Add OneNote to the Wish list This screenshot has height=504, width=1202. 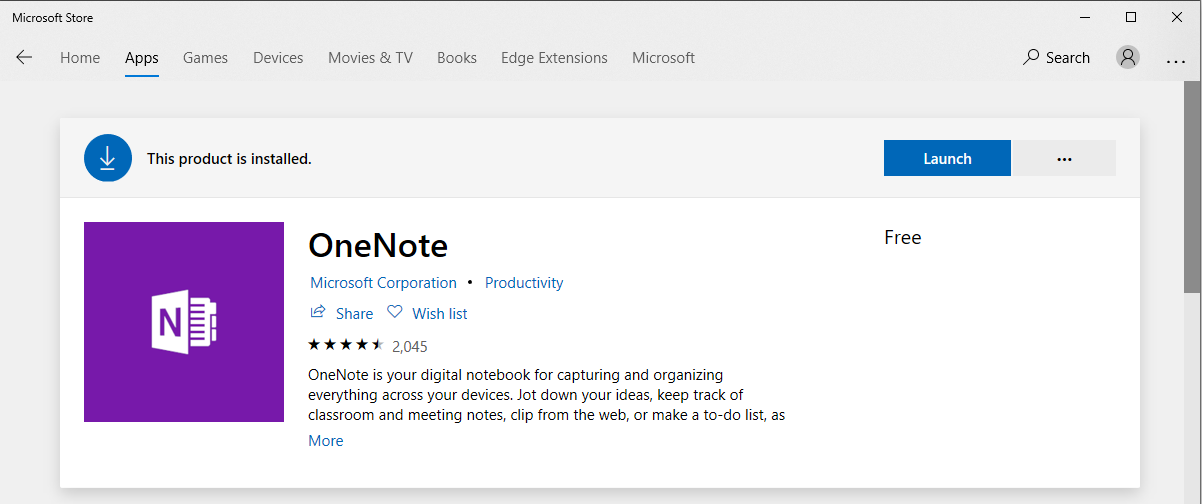[427, 313]
